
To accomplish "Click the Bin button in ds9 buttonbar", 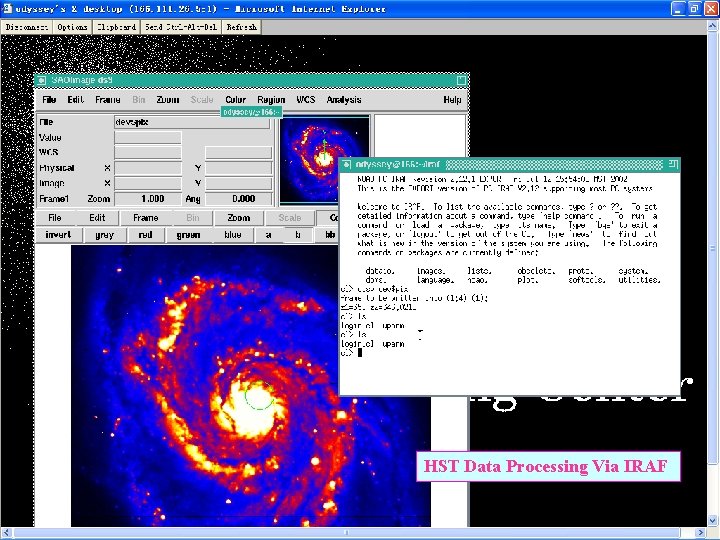I will click(193, 218).
